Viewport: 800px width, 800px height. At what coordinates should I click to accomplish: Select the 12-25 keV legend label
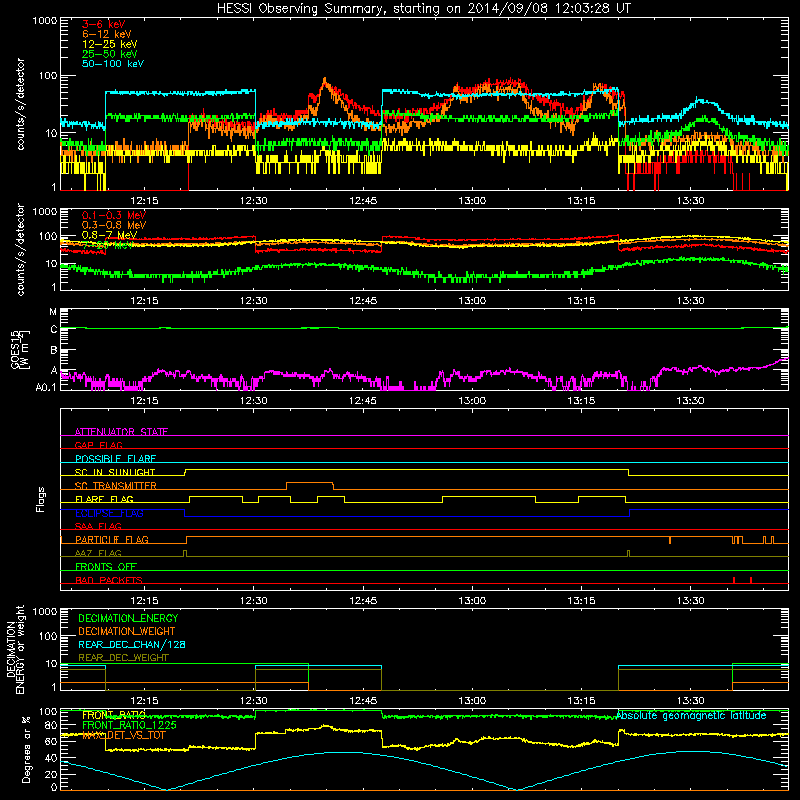tap(110, 44)
